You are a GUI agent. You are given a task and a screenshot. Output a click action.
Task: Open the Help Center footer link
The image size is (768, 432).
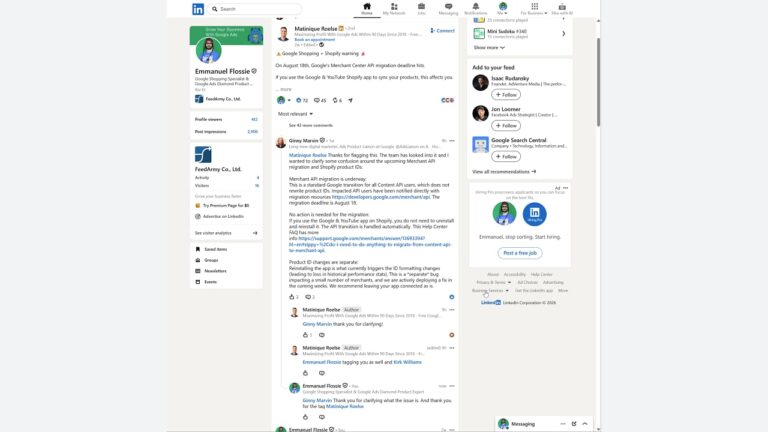point(541,275)
